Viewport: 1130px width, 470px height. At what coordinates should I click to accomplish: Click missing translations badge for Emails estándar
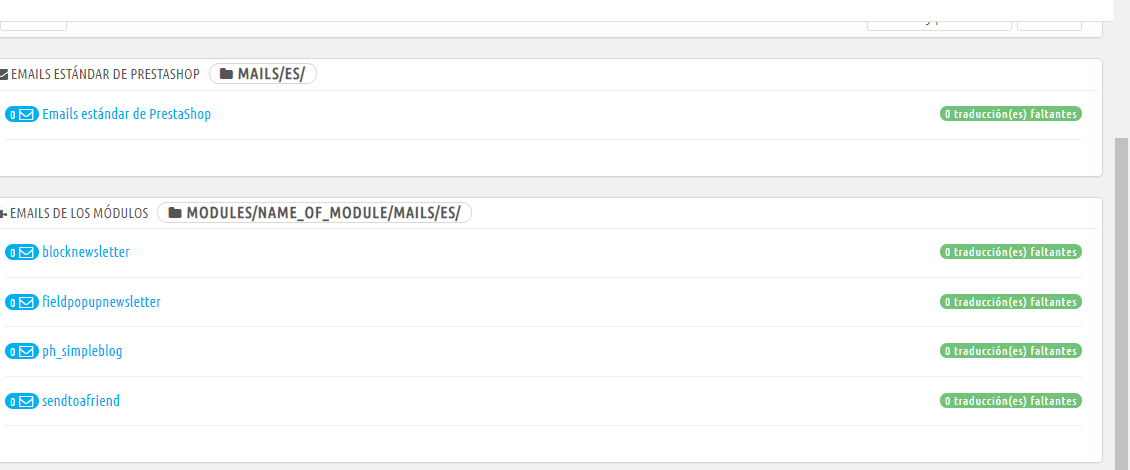tap(1010, 114)
